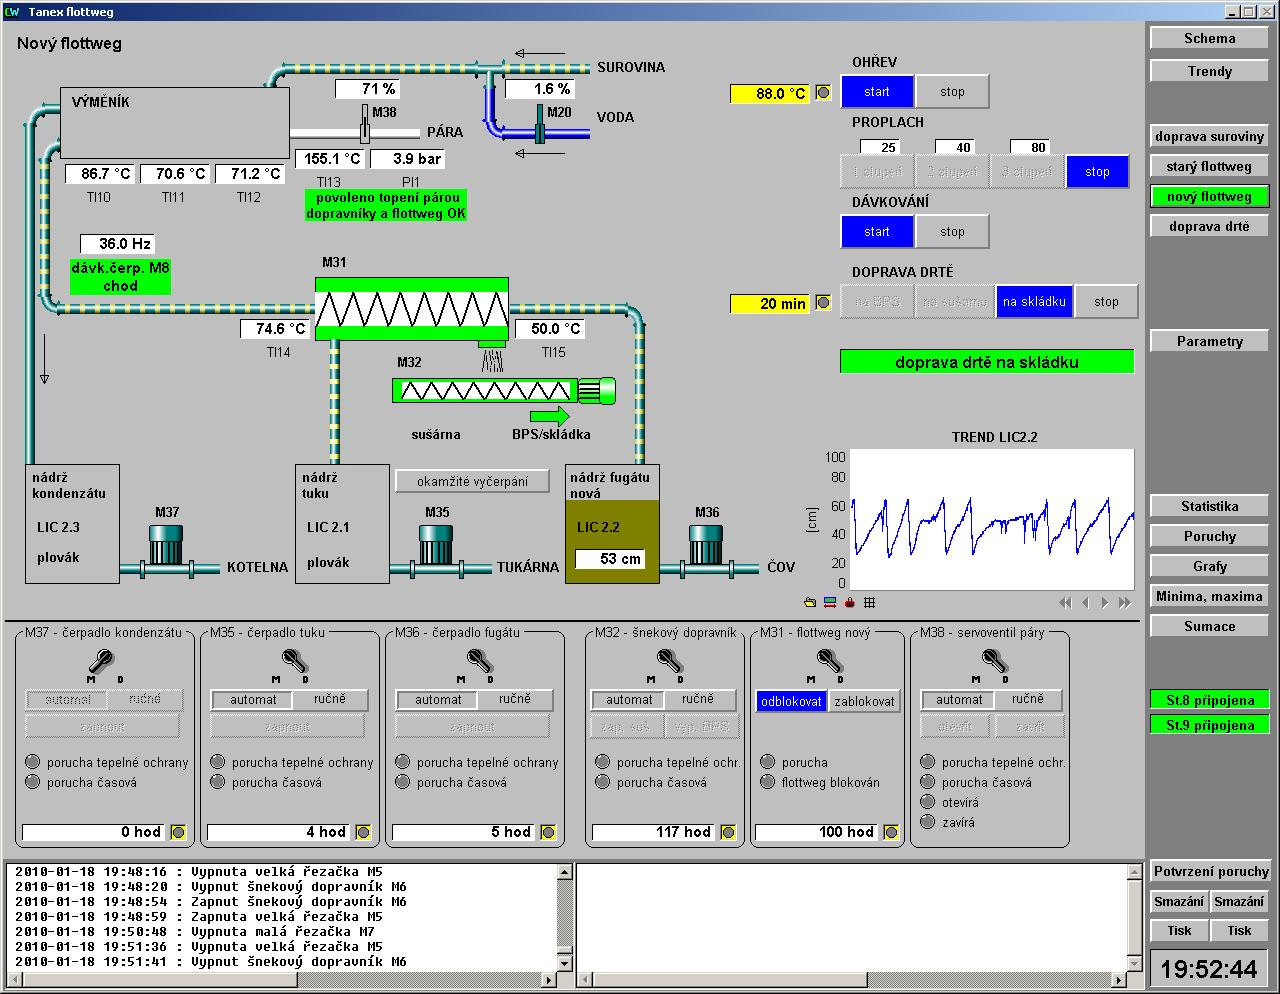This screenshot has height=994, width=1280.
Task: Set M36 fugate pump to automat
Action: pyautogui.click(x=438, y=700)
